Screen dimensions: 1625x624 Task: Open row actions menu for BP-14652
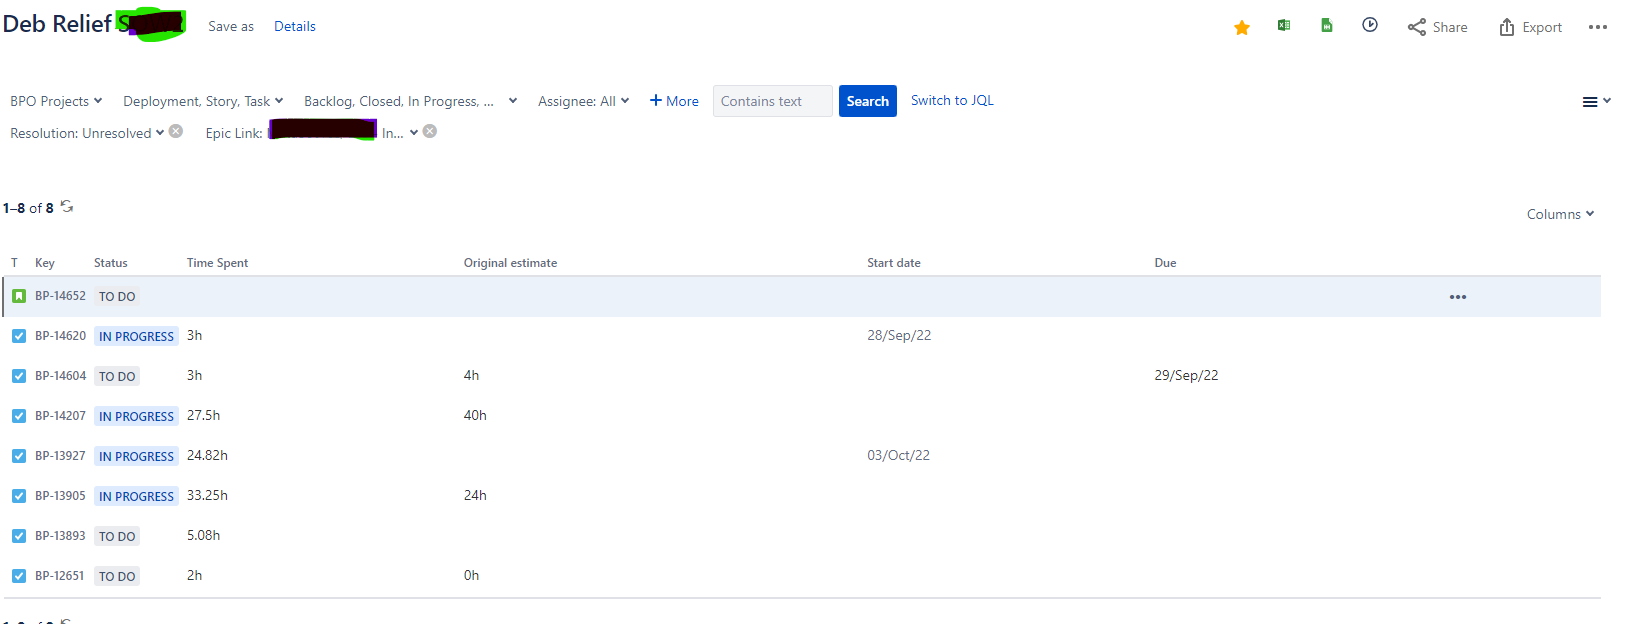(x=1458, y=297)
